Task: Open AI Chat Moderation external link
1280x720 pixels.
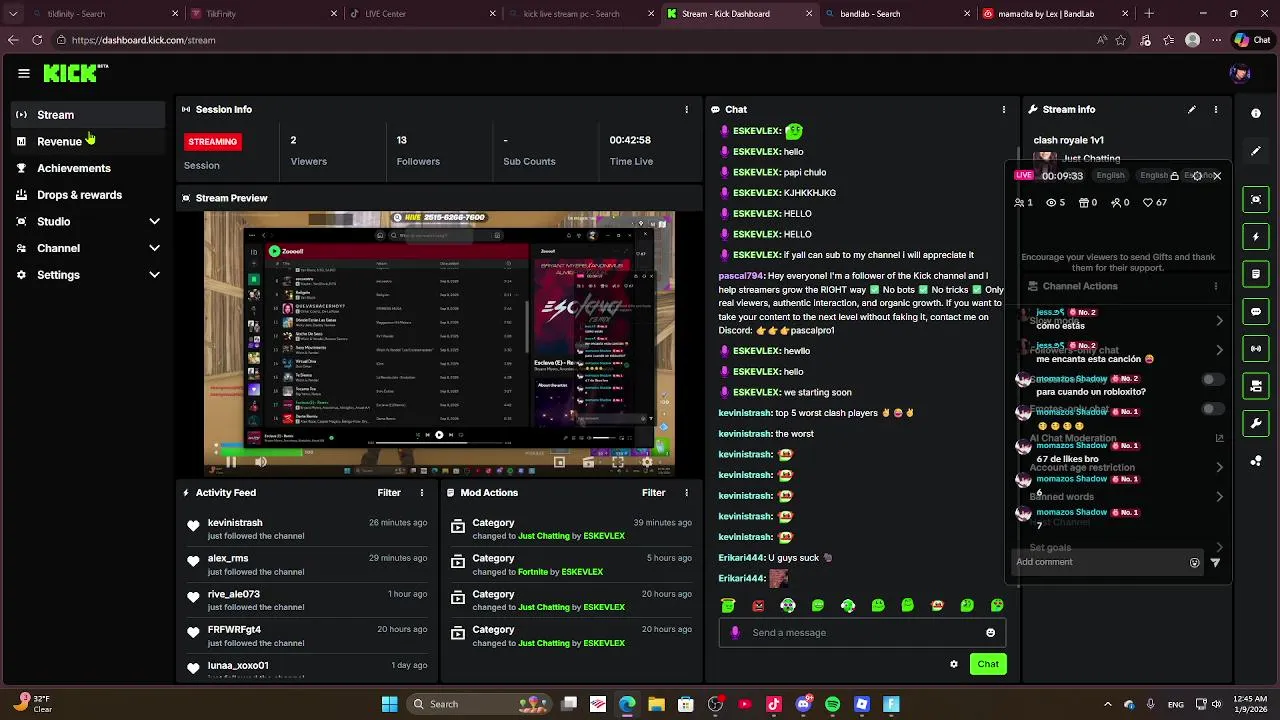Action: click(x=1219, y=438)
